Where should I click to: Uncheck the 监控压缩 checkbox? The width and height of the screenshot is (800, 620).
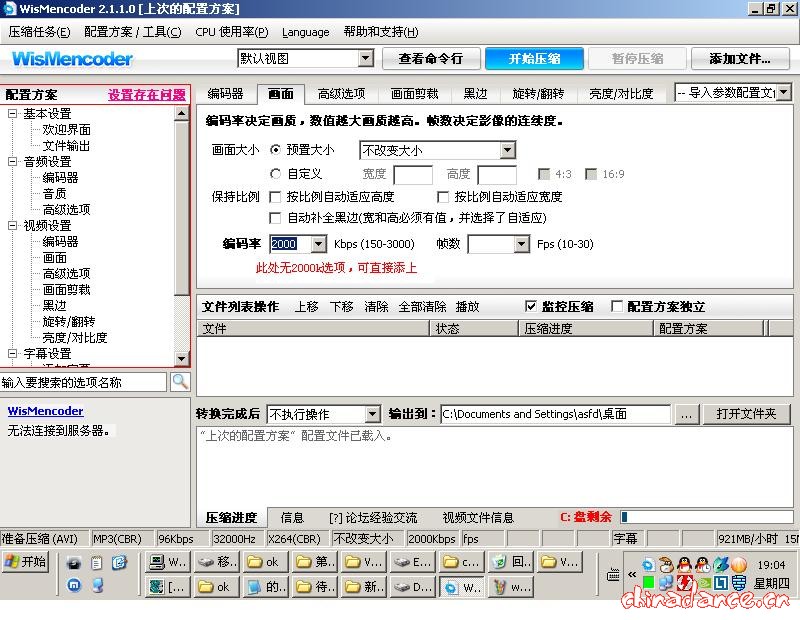[533, 307]
